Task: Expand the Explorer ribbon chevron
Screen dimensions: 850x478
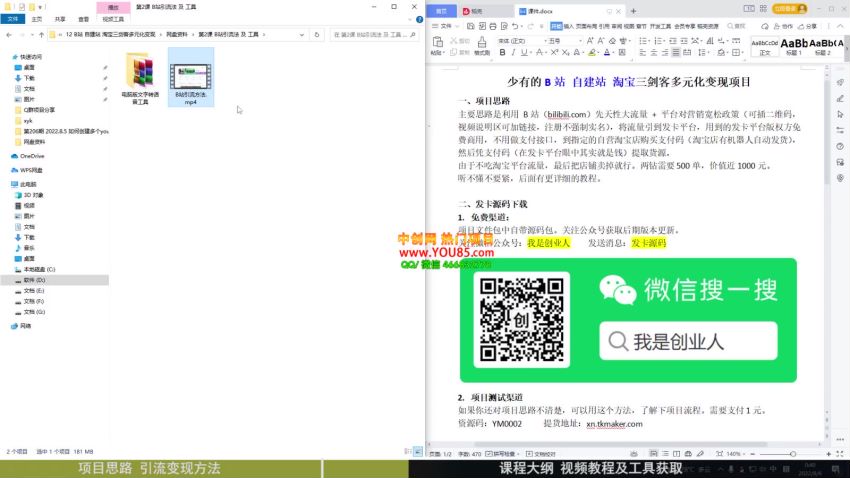Action: tap(410, 20)
